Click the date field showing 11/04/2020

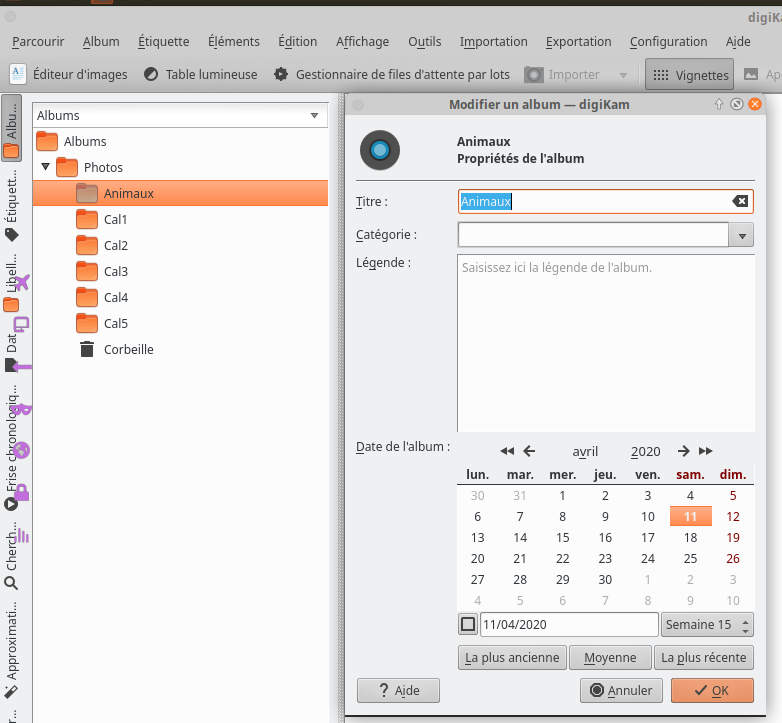click(x=569, y=625)
